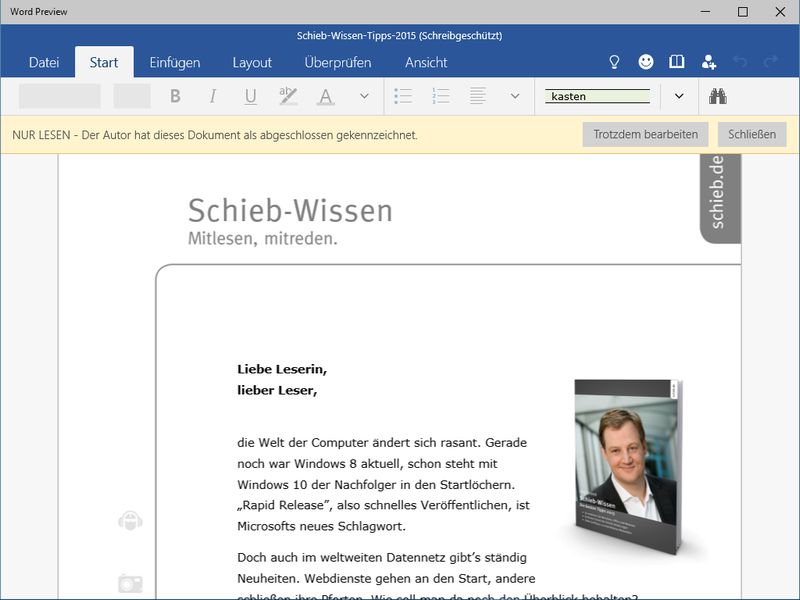Select the Start tab
Image resolution: width=800 pixels, height=600 pixels.
pos(104,62)
